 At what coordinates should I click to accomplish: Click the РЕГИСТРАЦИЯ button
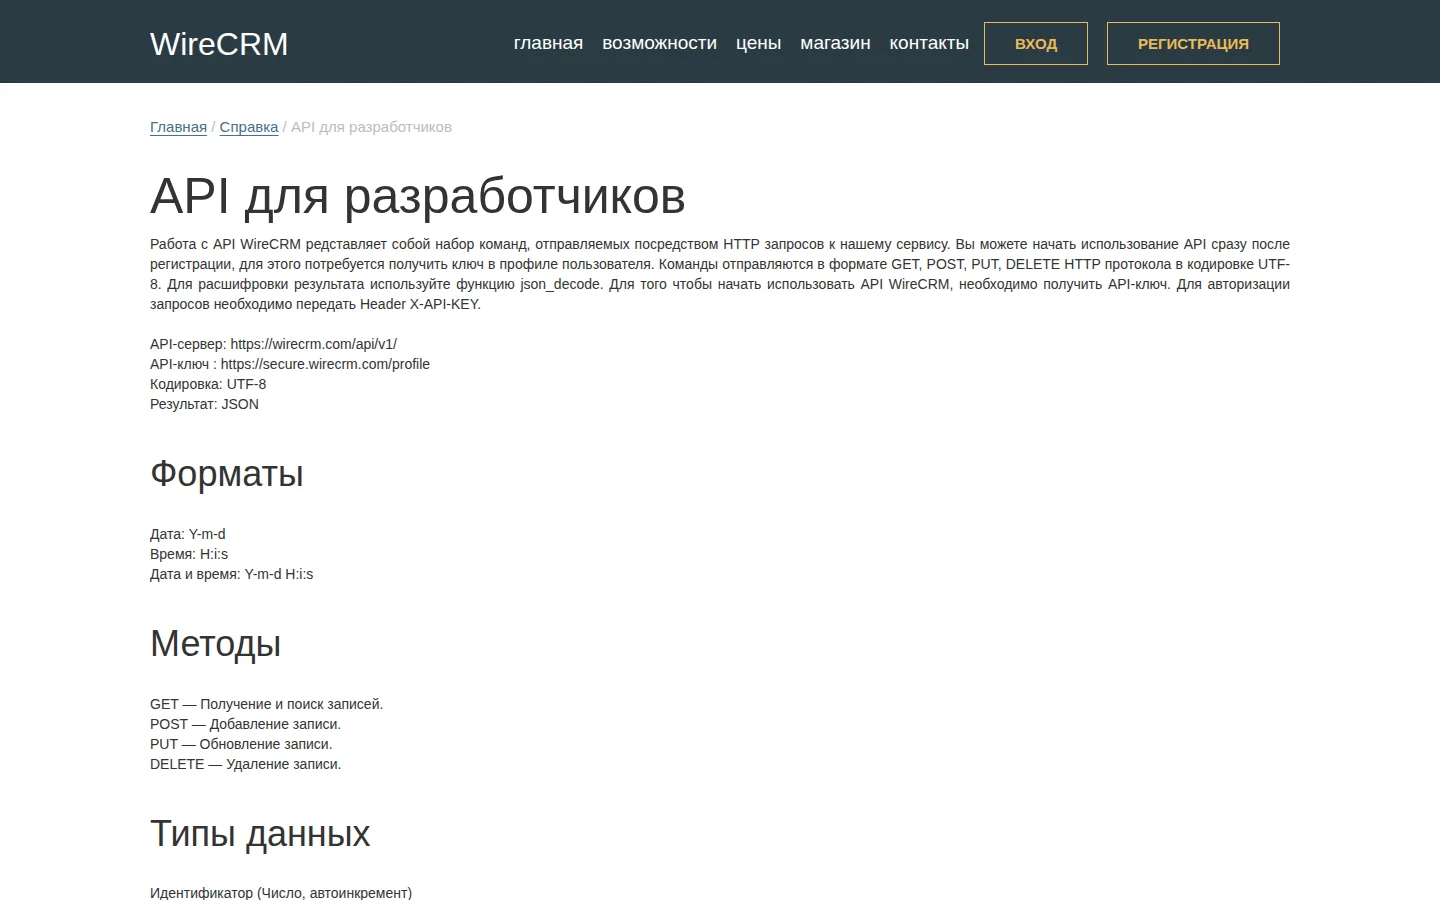pyautogui.click(x=1193, y=44)
